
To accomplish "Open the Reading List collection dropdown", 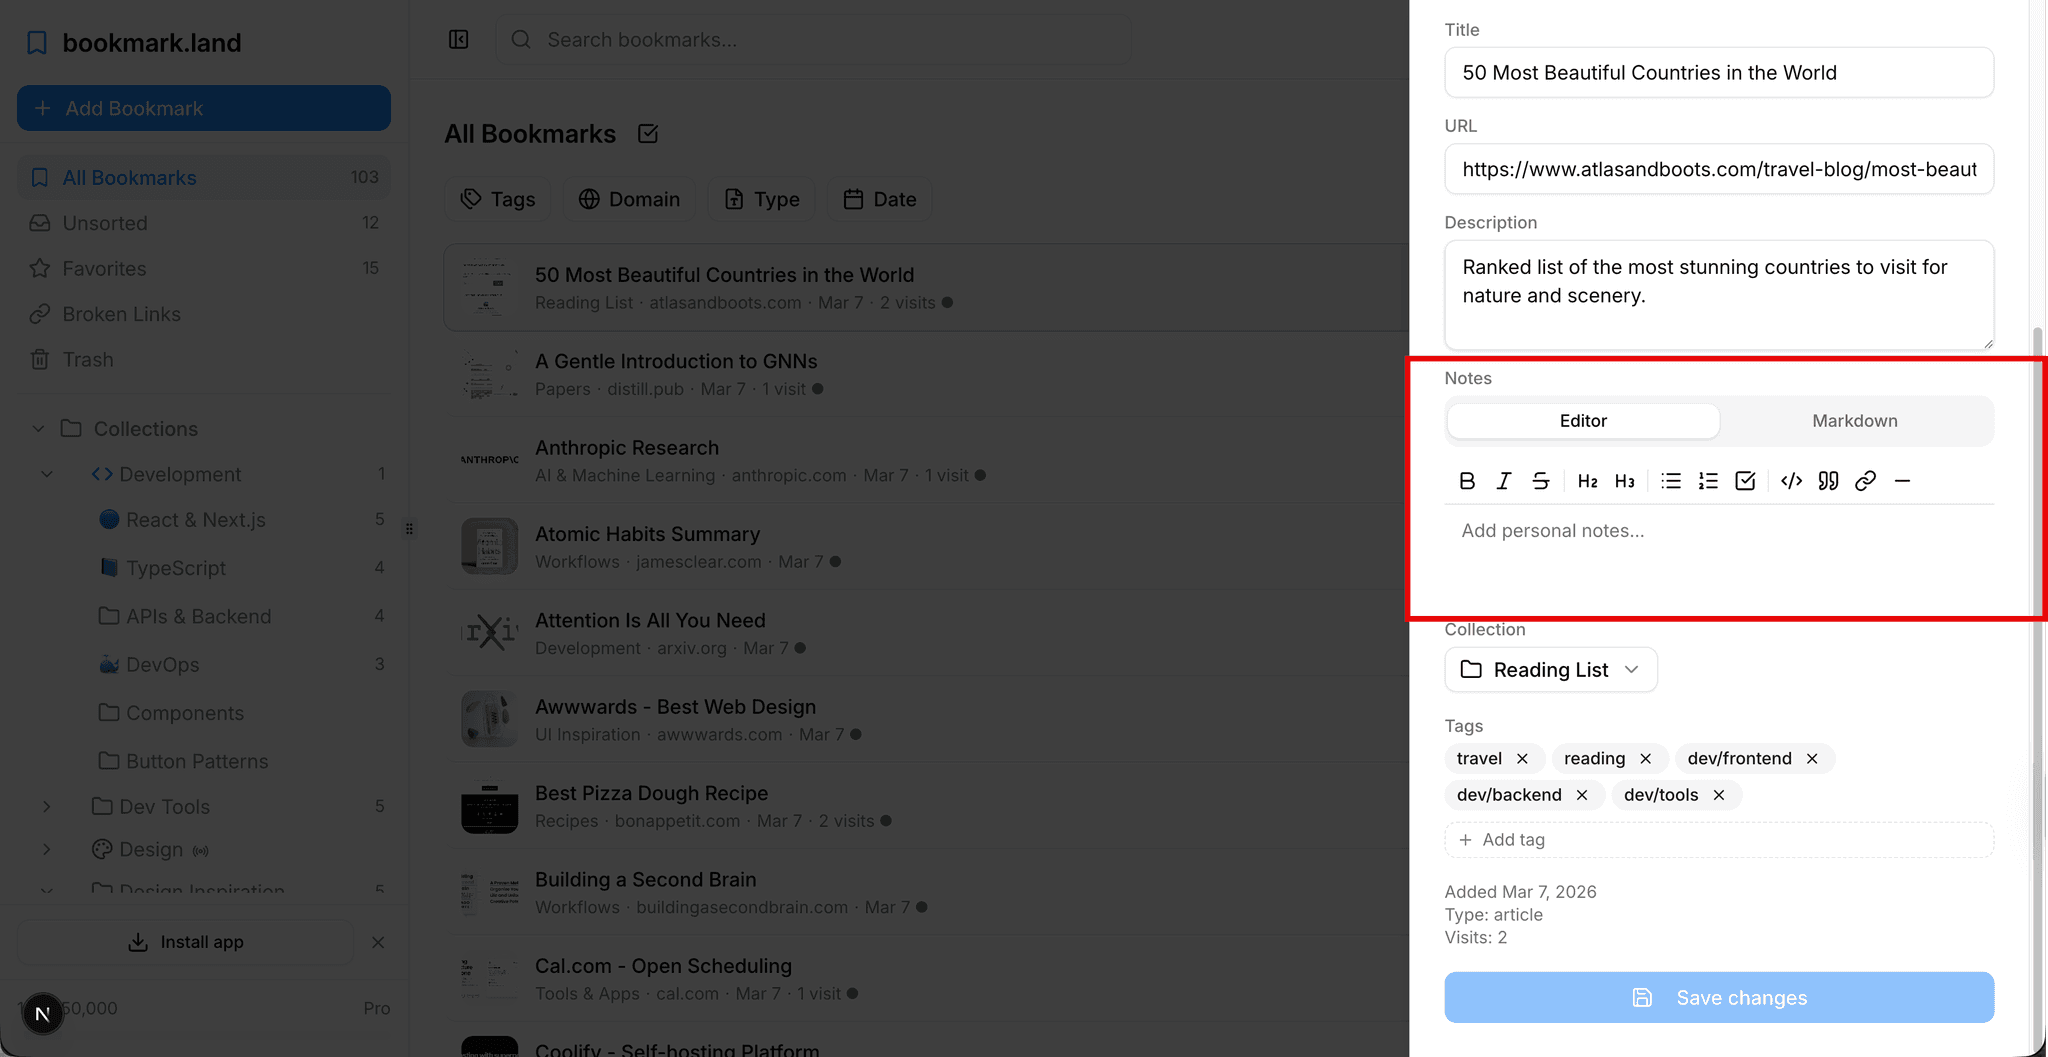I will click(1551, 670).
